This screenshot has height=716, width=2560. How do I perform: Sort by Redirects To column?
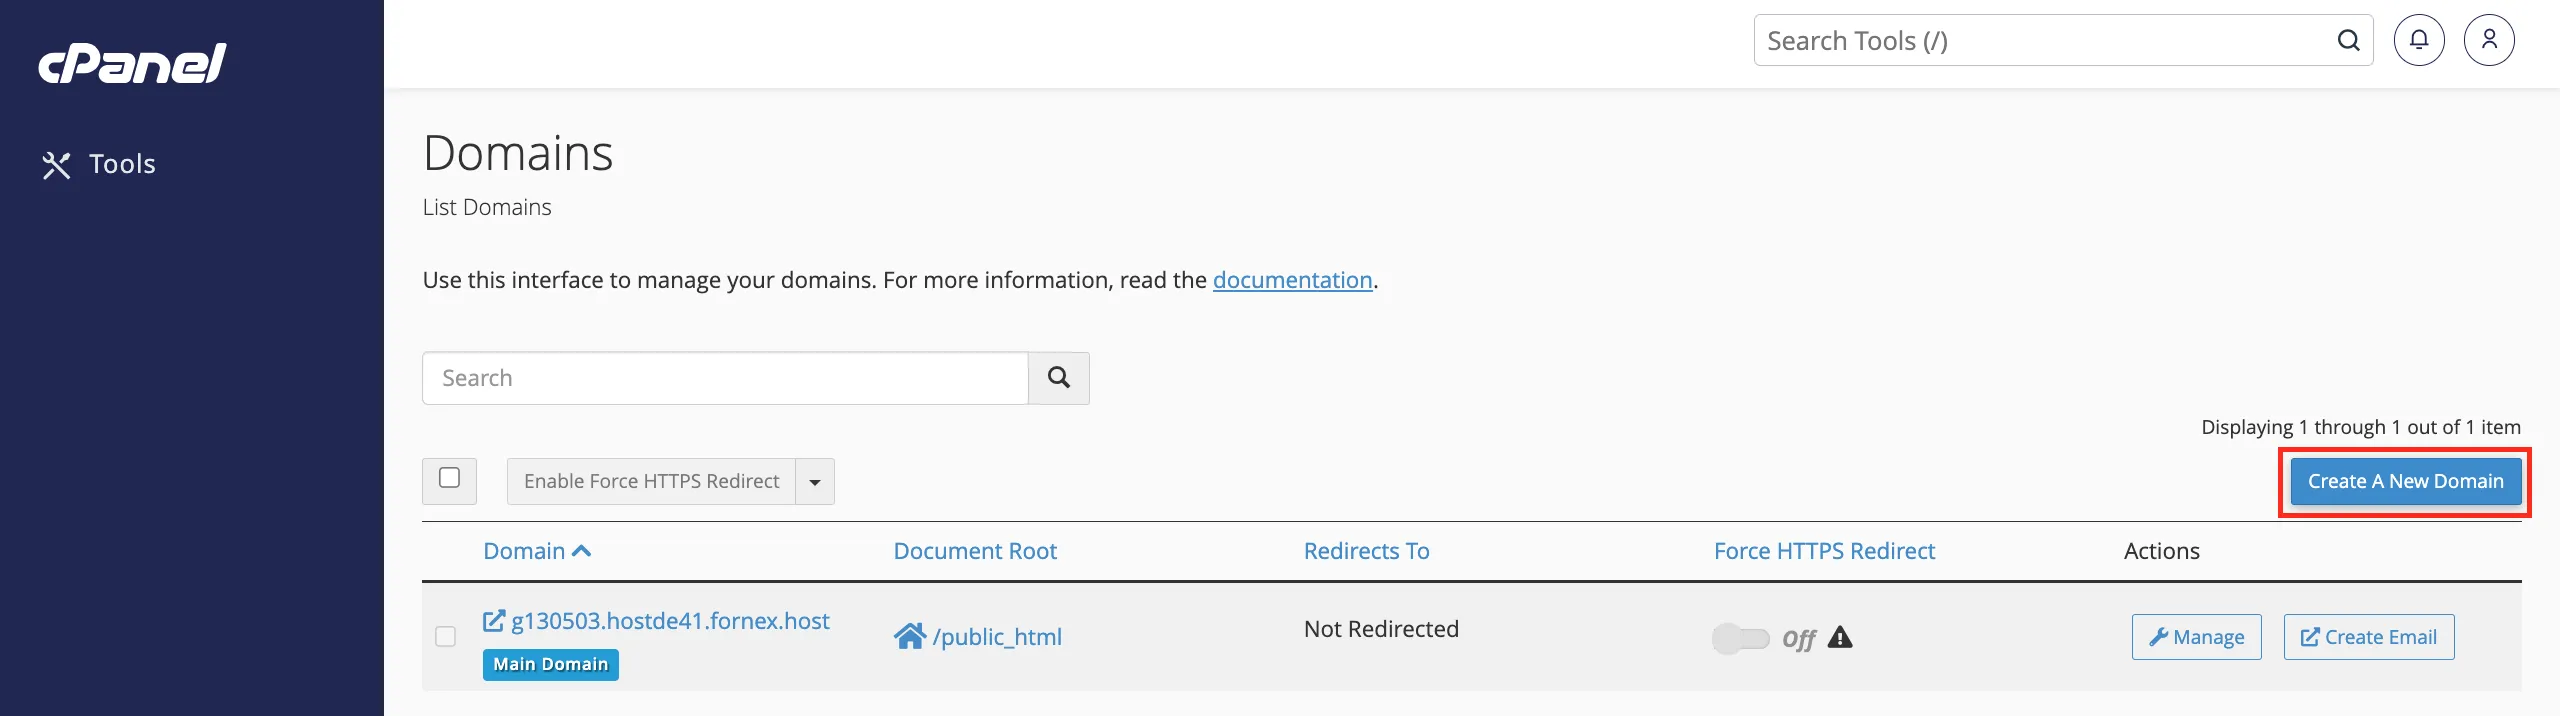point(1366,551)
